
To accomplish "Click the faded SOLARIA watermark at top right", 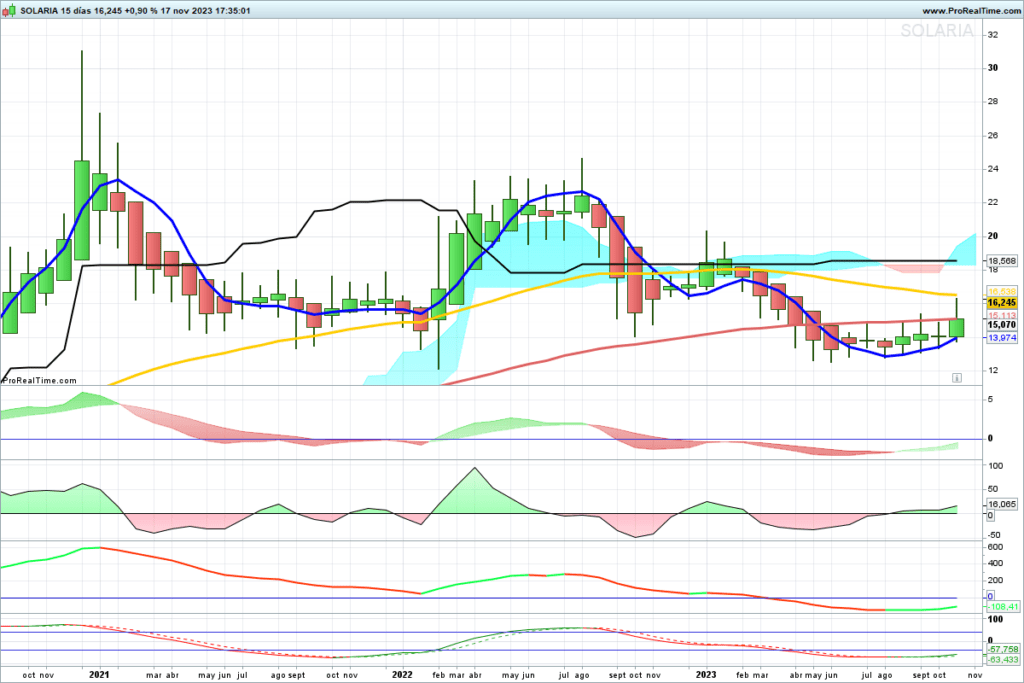I will [936, 31].
